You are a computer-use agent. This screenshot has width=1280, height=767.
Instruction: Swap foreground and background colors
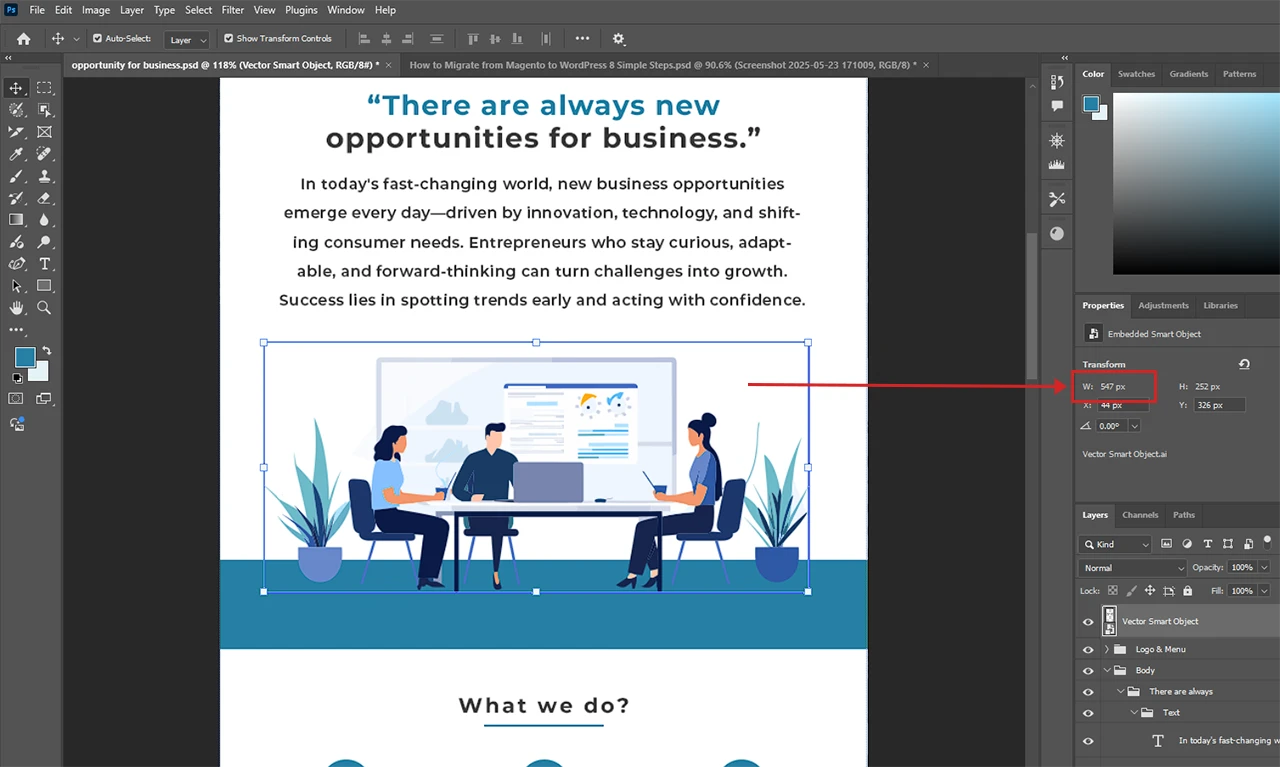click(x=46, y=351)
